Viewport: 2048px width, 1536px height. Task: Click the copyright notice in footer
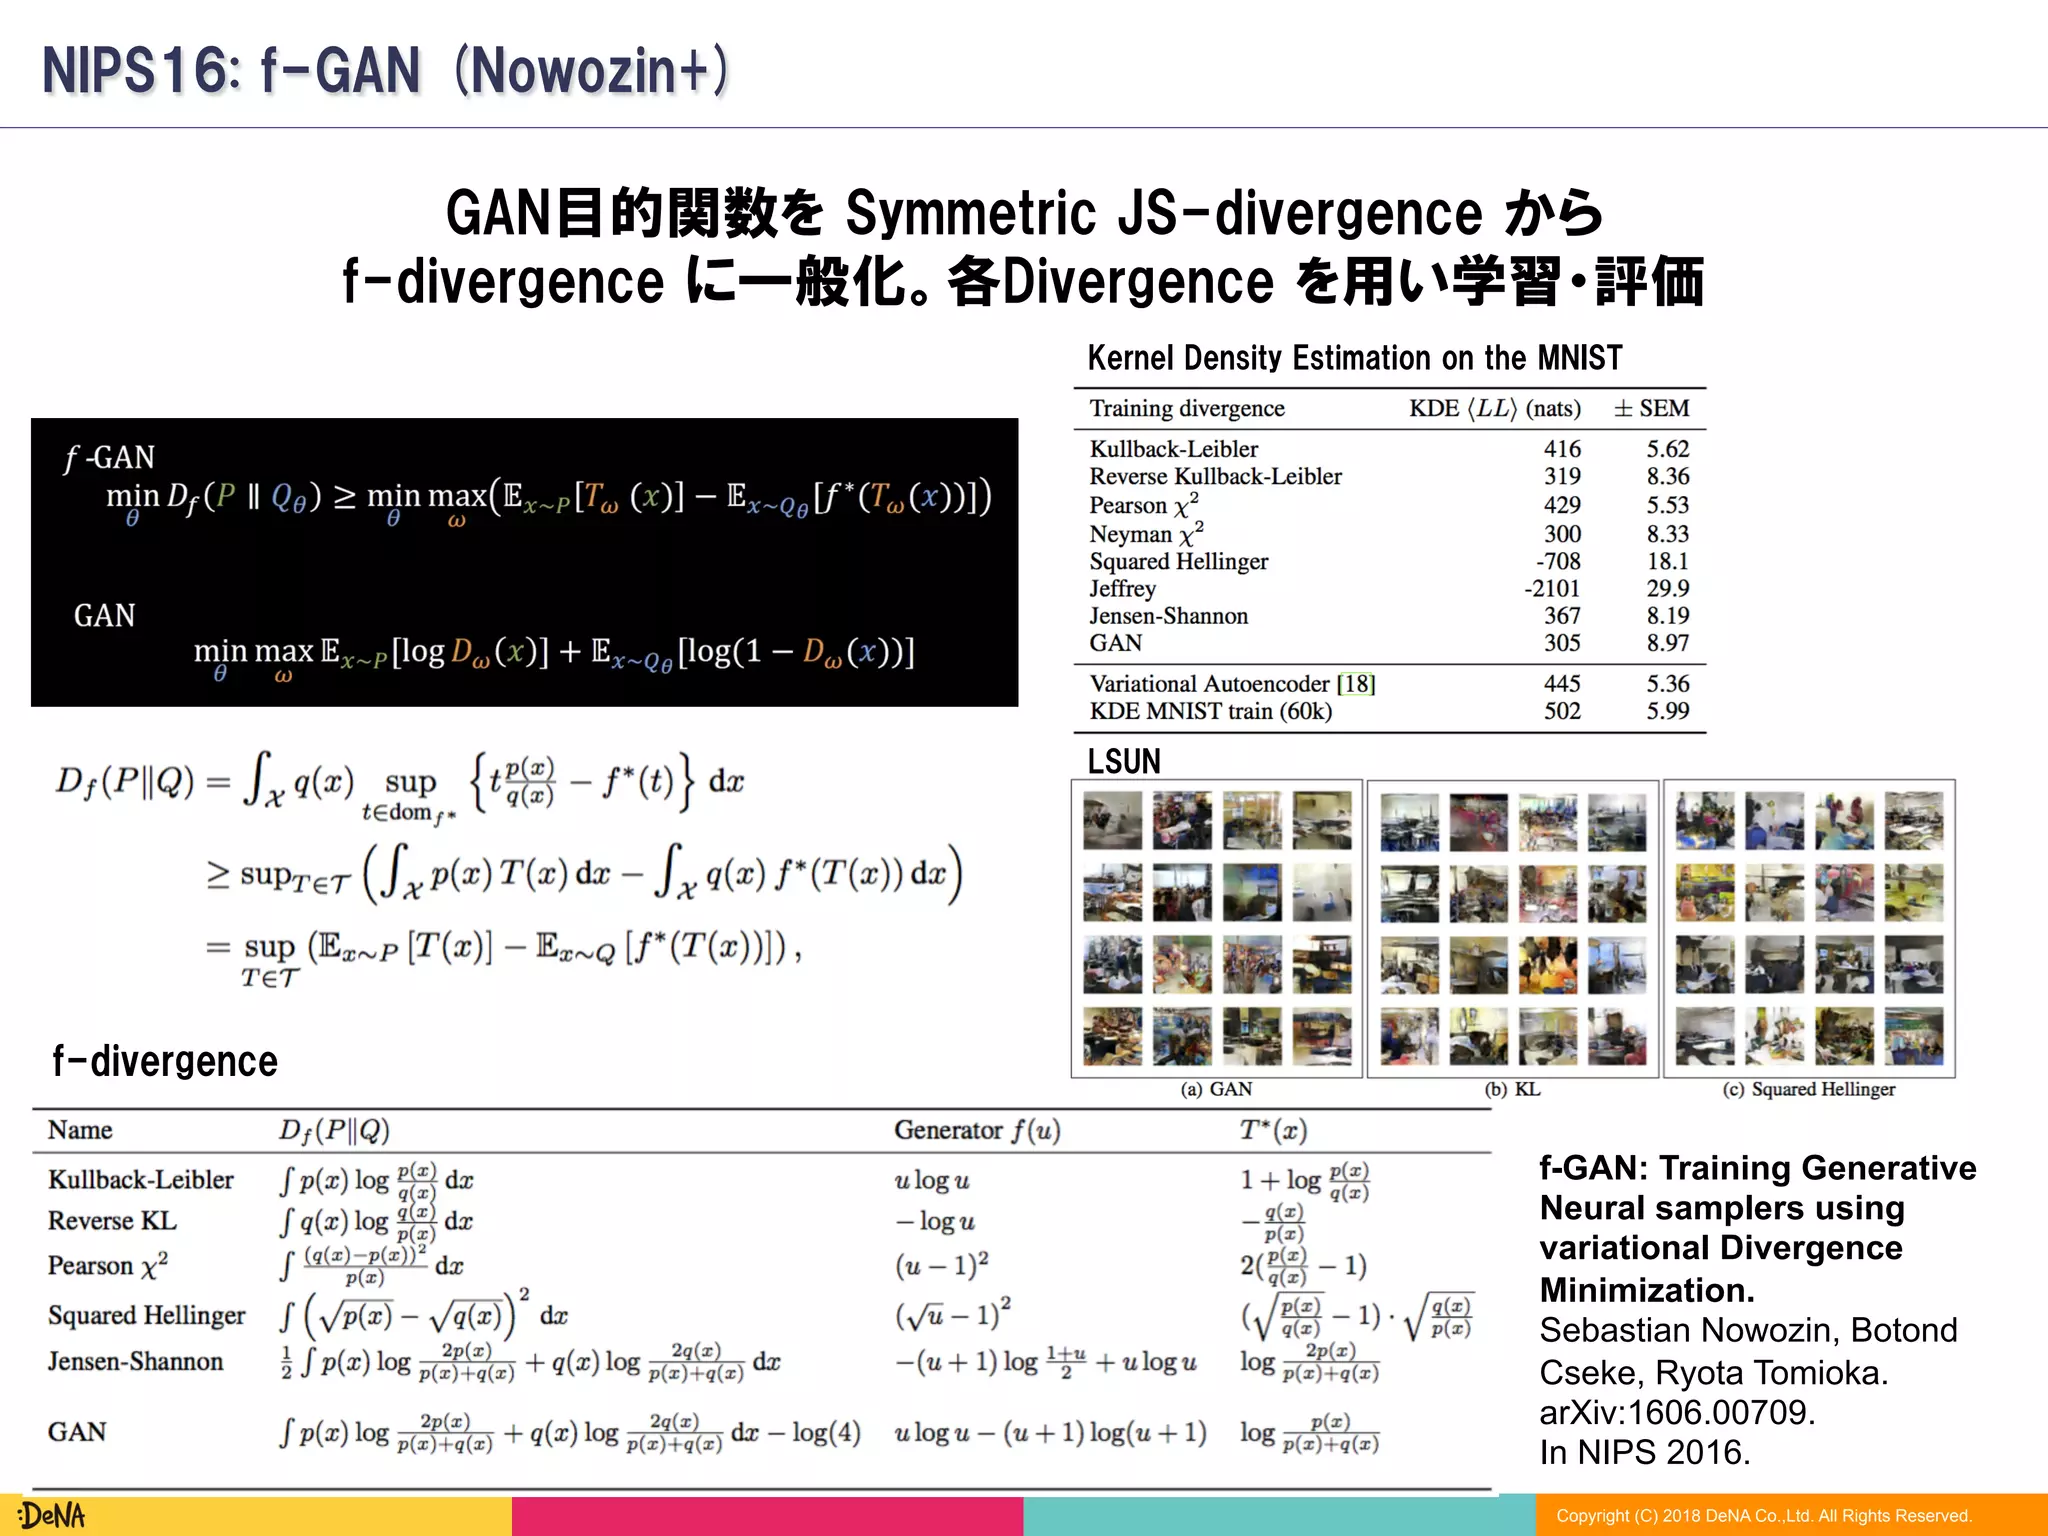(1764, 1516)
